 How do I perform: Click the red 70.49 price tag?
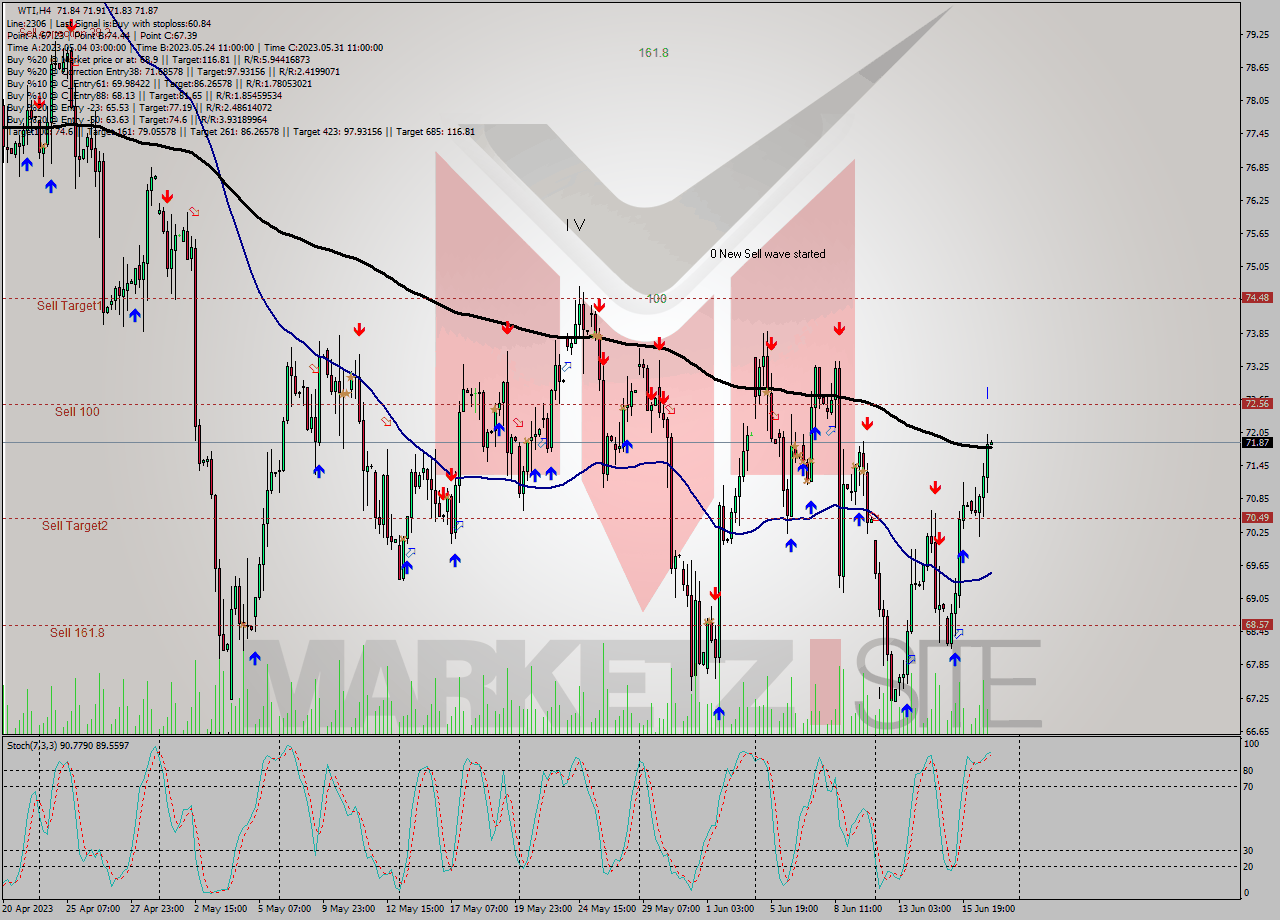(1257, 517)
